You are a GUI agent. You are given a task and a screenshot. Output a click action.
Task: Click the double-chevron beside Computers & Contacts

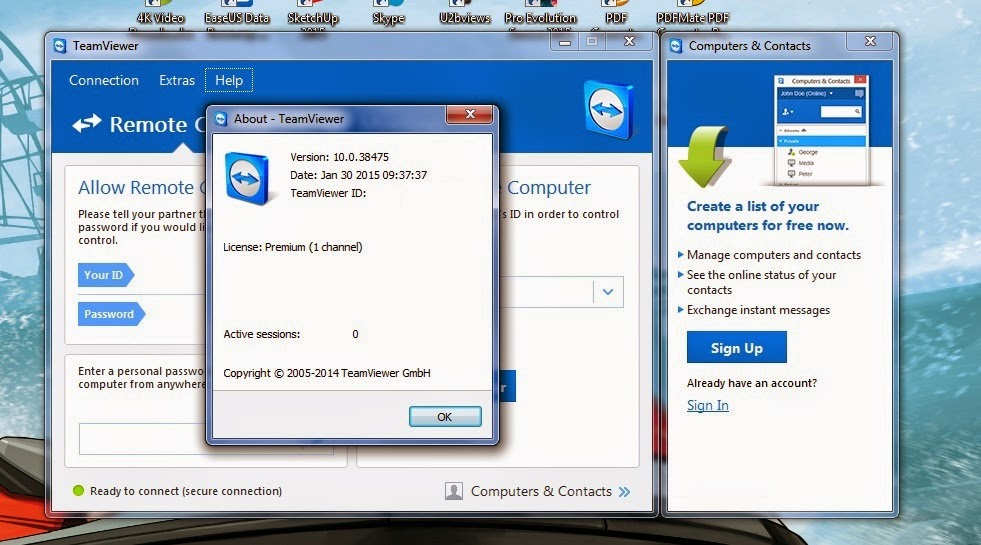pos(624,492)
